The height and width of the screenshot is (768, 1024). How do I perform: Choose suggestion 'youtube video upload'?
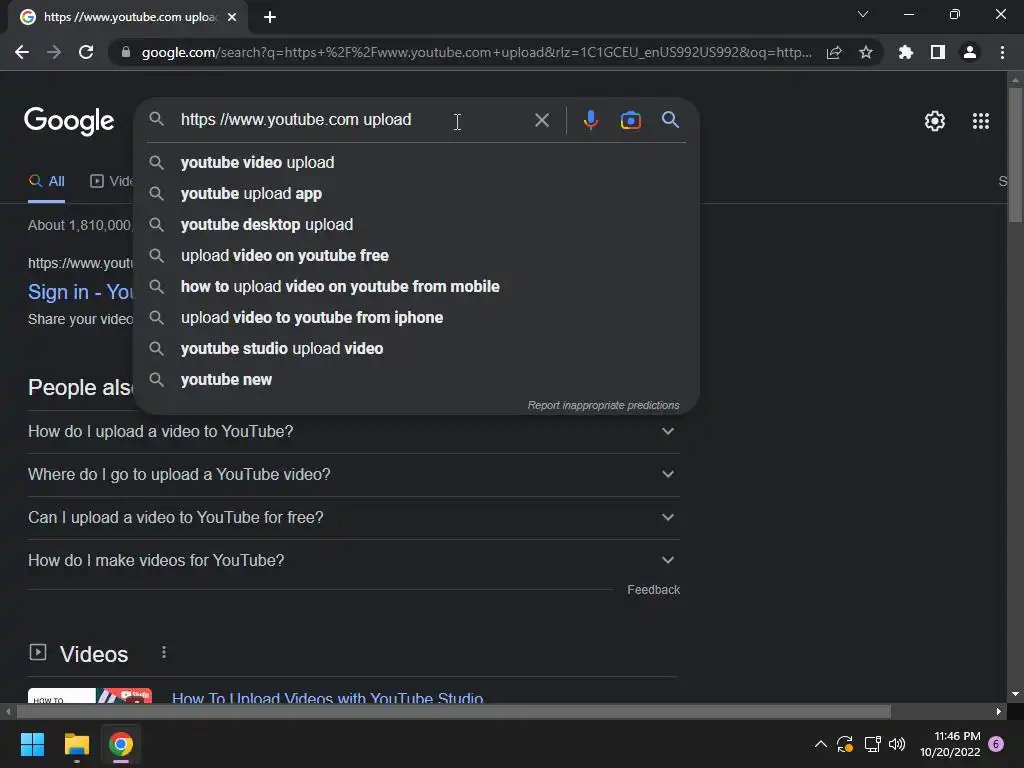pyautogui.click(x=416, y=163)
